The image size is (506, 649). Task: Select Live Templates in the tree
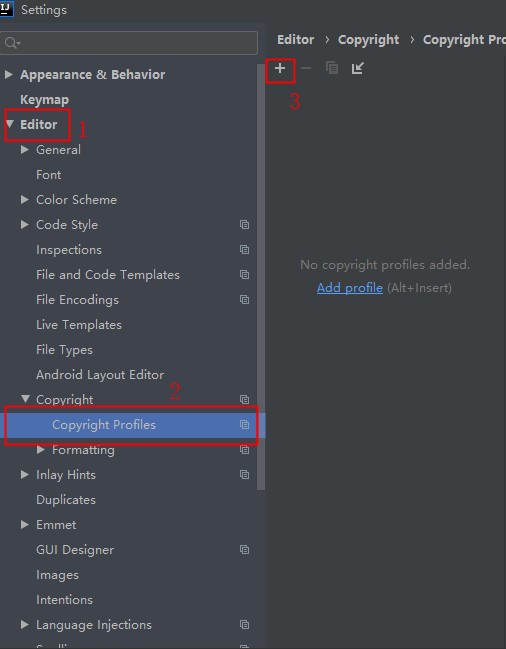[79, 325]
